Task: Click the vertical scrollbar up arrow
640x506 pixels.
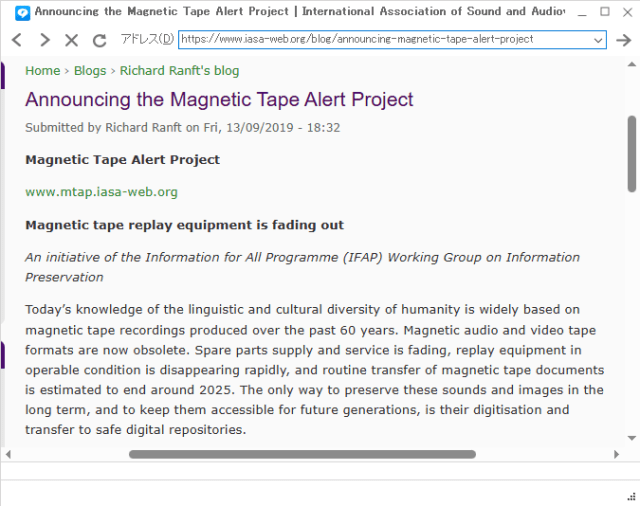Action: pyautogui.click(x=632, y=64)
